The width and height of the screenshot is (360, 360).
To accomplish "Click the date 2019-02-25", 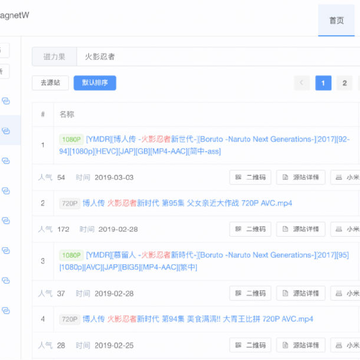I will (x=114, y=345).
